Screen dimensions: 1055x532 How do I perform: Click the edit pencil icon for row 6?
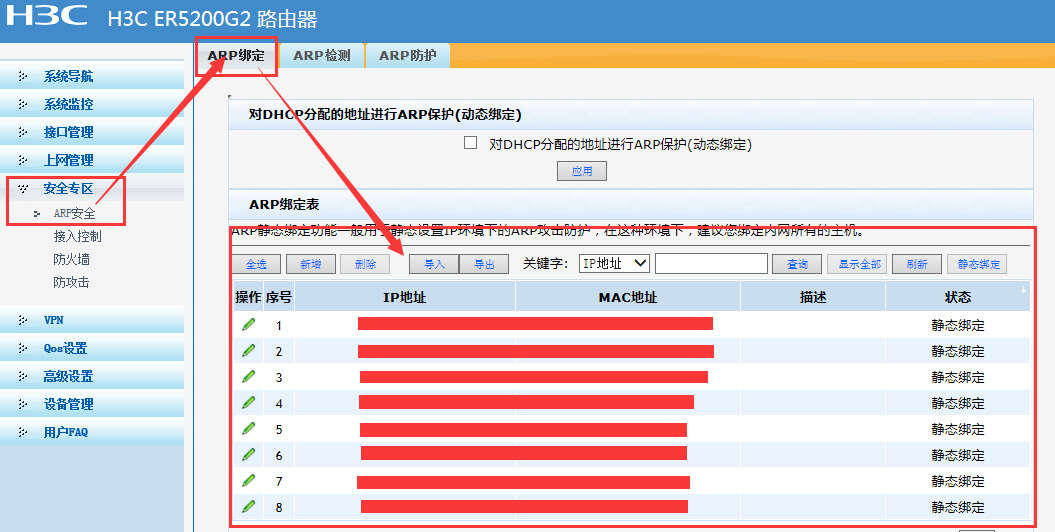248,455
